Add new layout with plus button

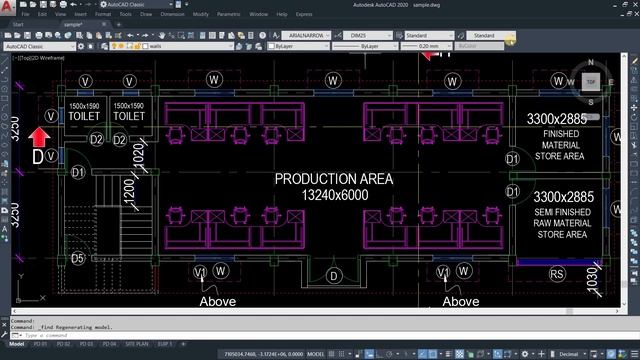tap(183, 344)
